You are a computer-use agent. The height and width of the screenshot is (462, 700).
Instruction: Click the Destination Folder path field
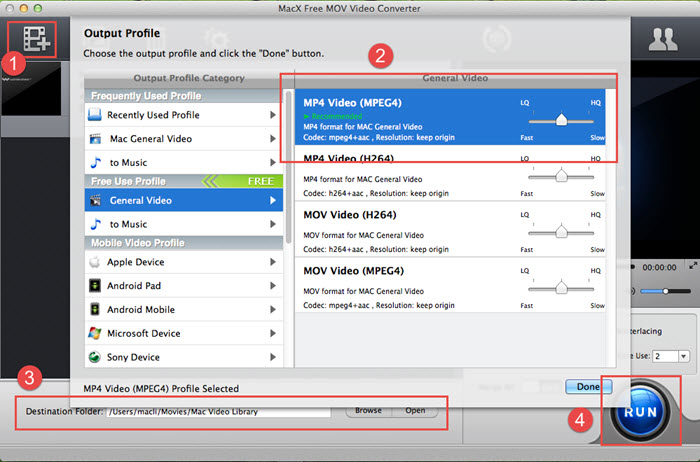point(219,412)
